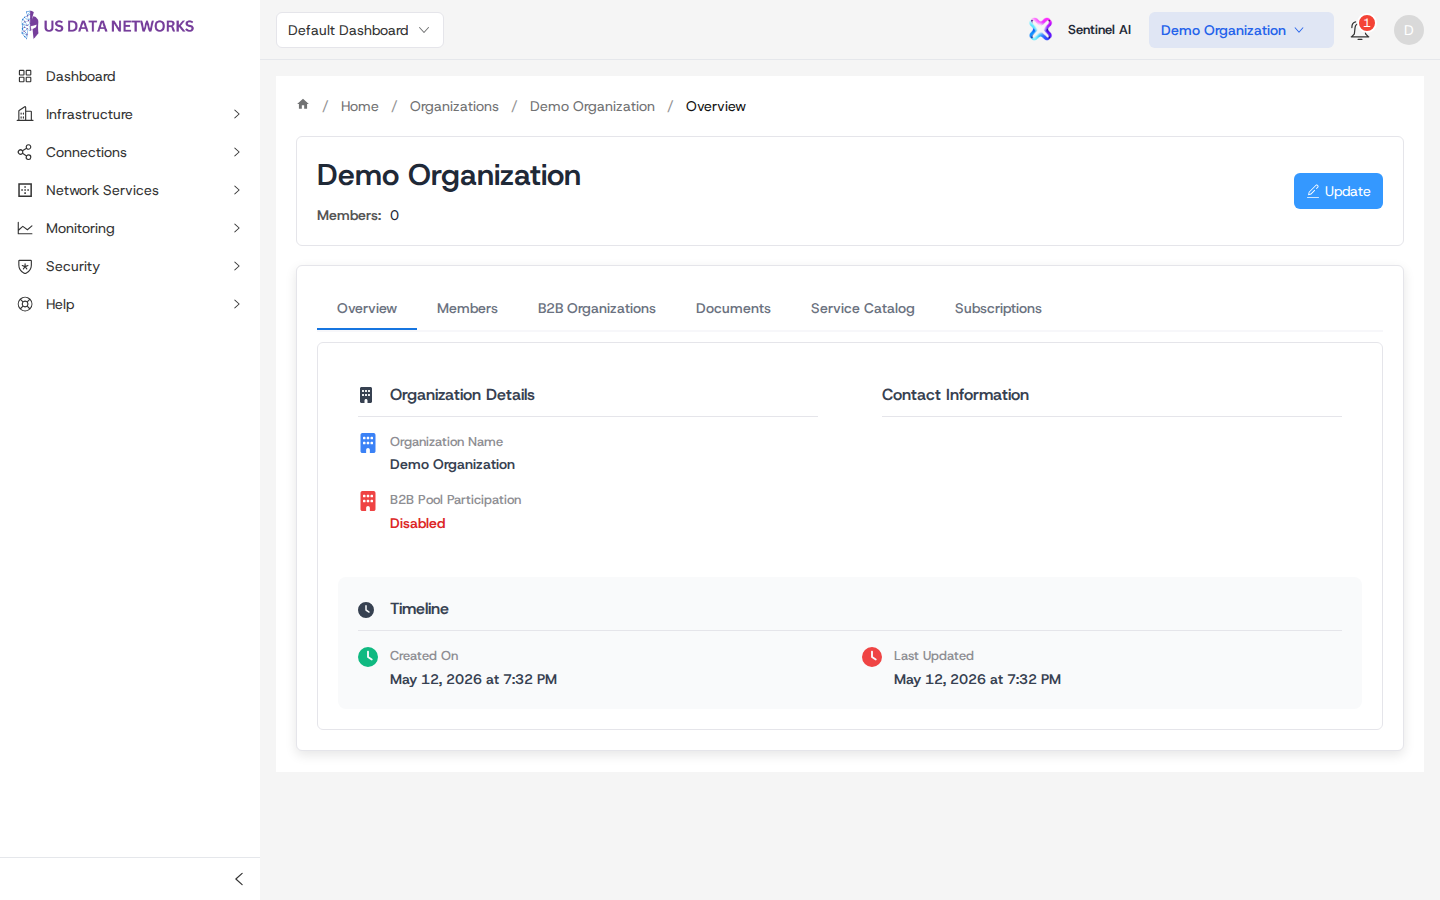This screenshot has height=900, width=1440.
Task: Click the Help lifebuoy icon
Action: click(25, 304)
